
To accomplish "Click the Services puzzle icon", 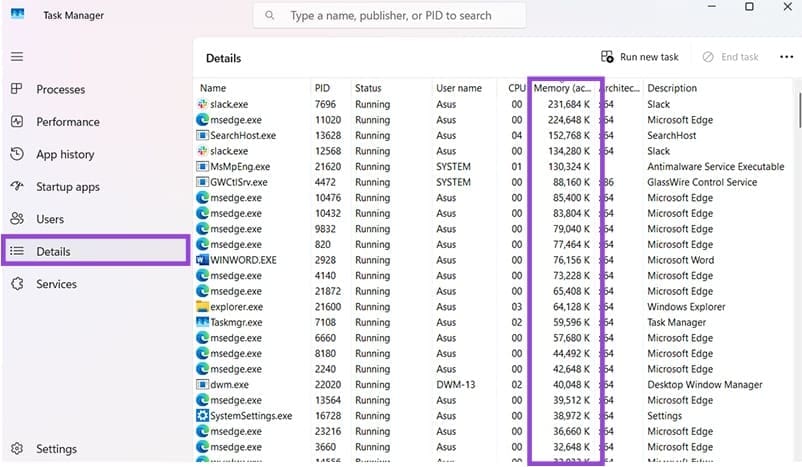I will (x=17, y=283).
